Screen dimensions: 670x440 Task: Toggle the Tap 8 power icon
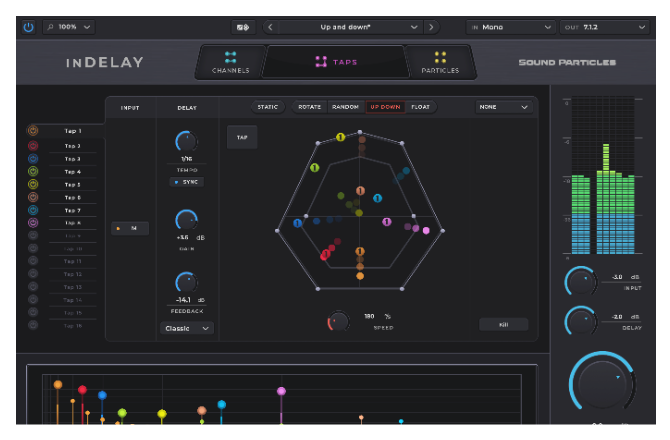click(x=33, y=223)
